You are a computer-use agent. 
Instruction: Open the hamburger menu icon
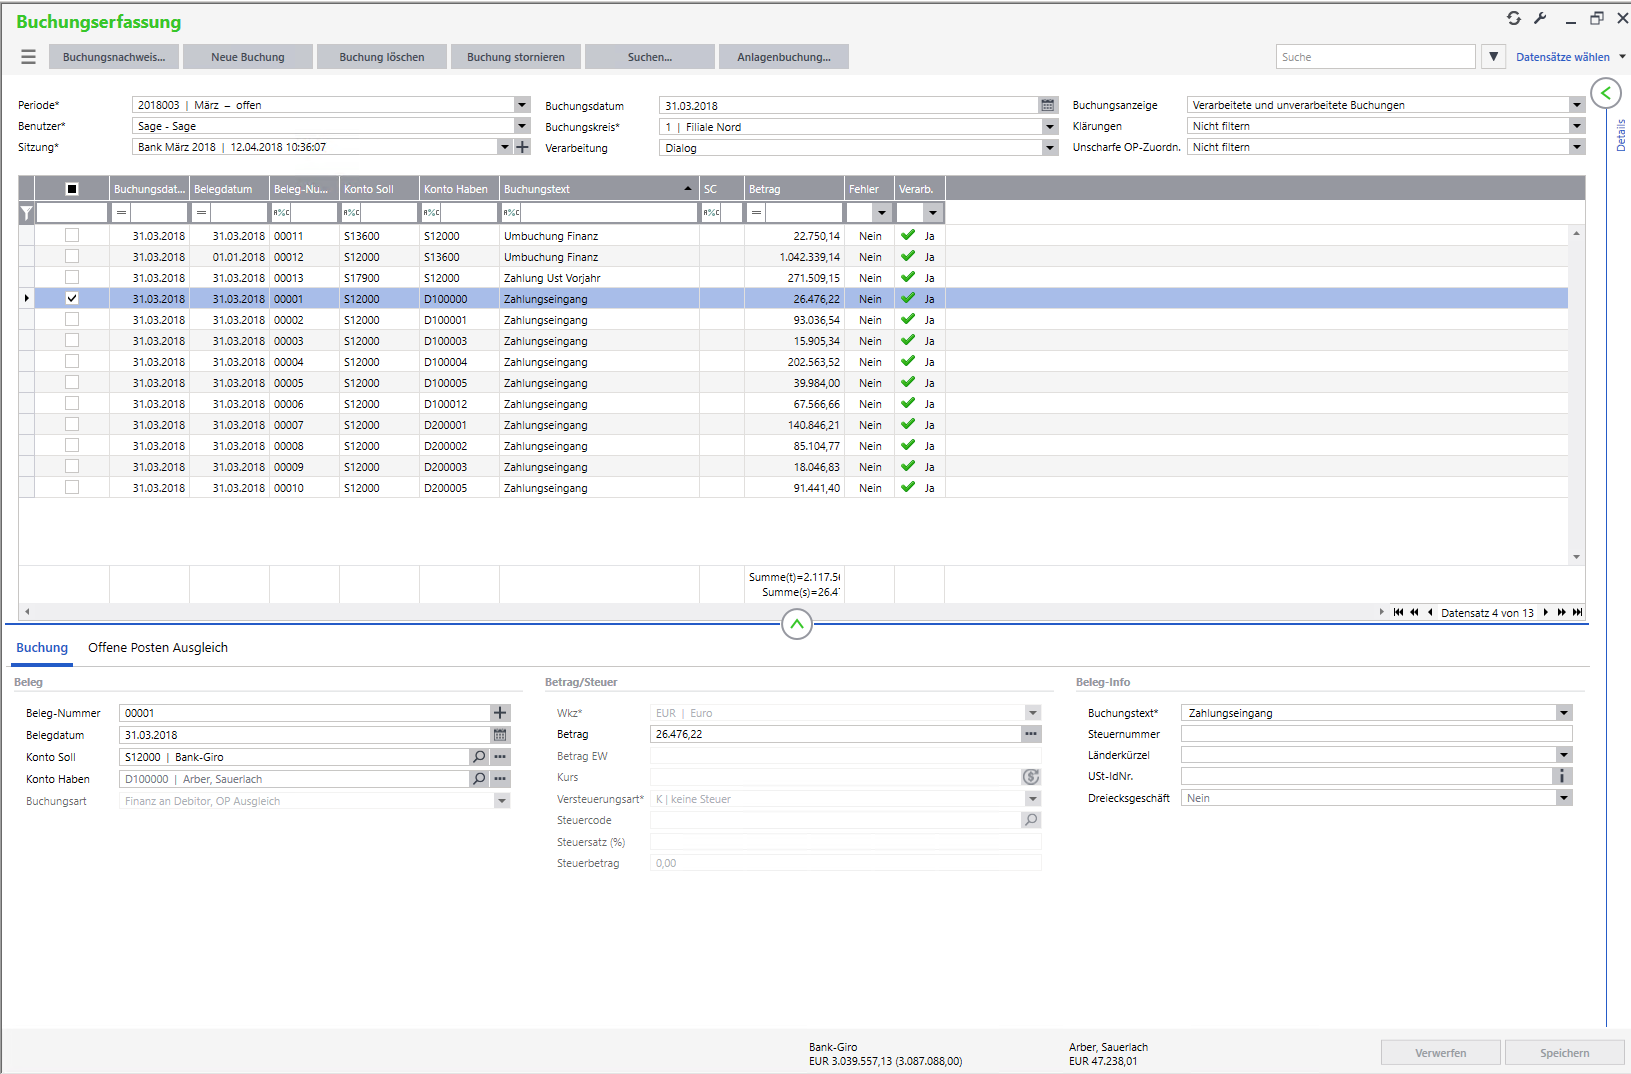click(28, 57)
